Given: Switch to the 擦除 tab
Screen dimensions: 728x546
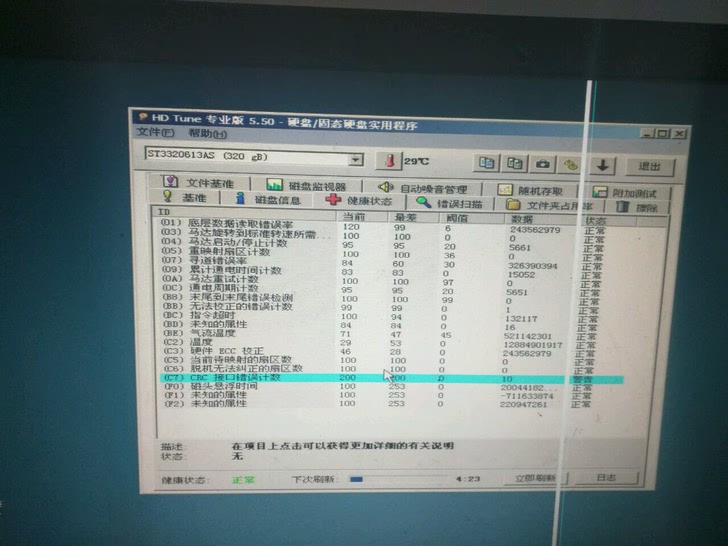Looking at the screenshot, I should point(637,207).
